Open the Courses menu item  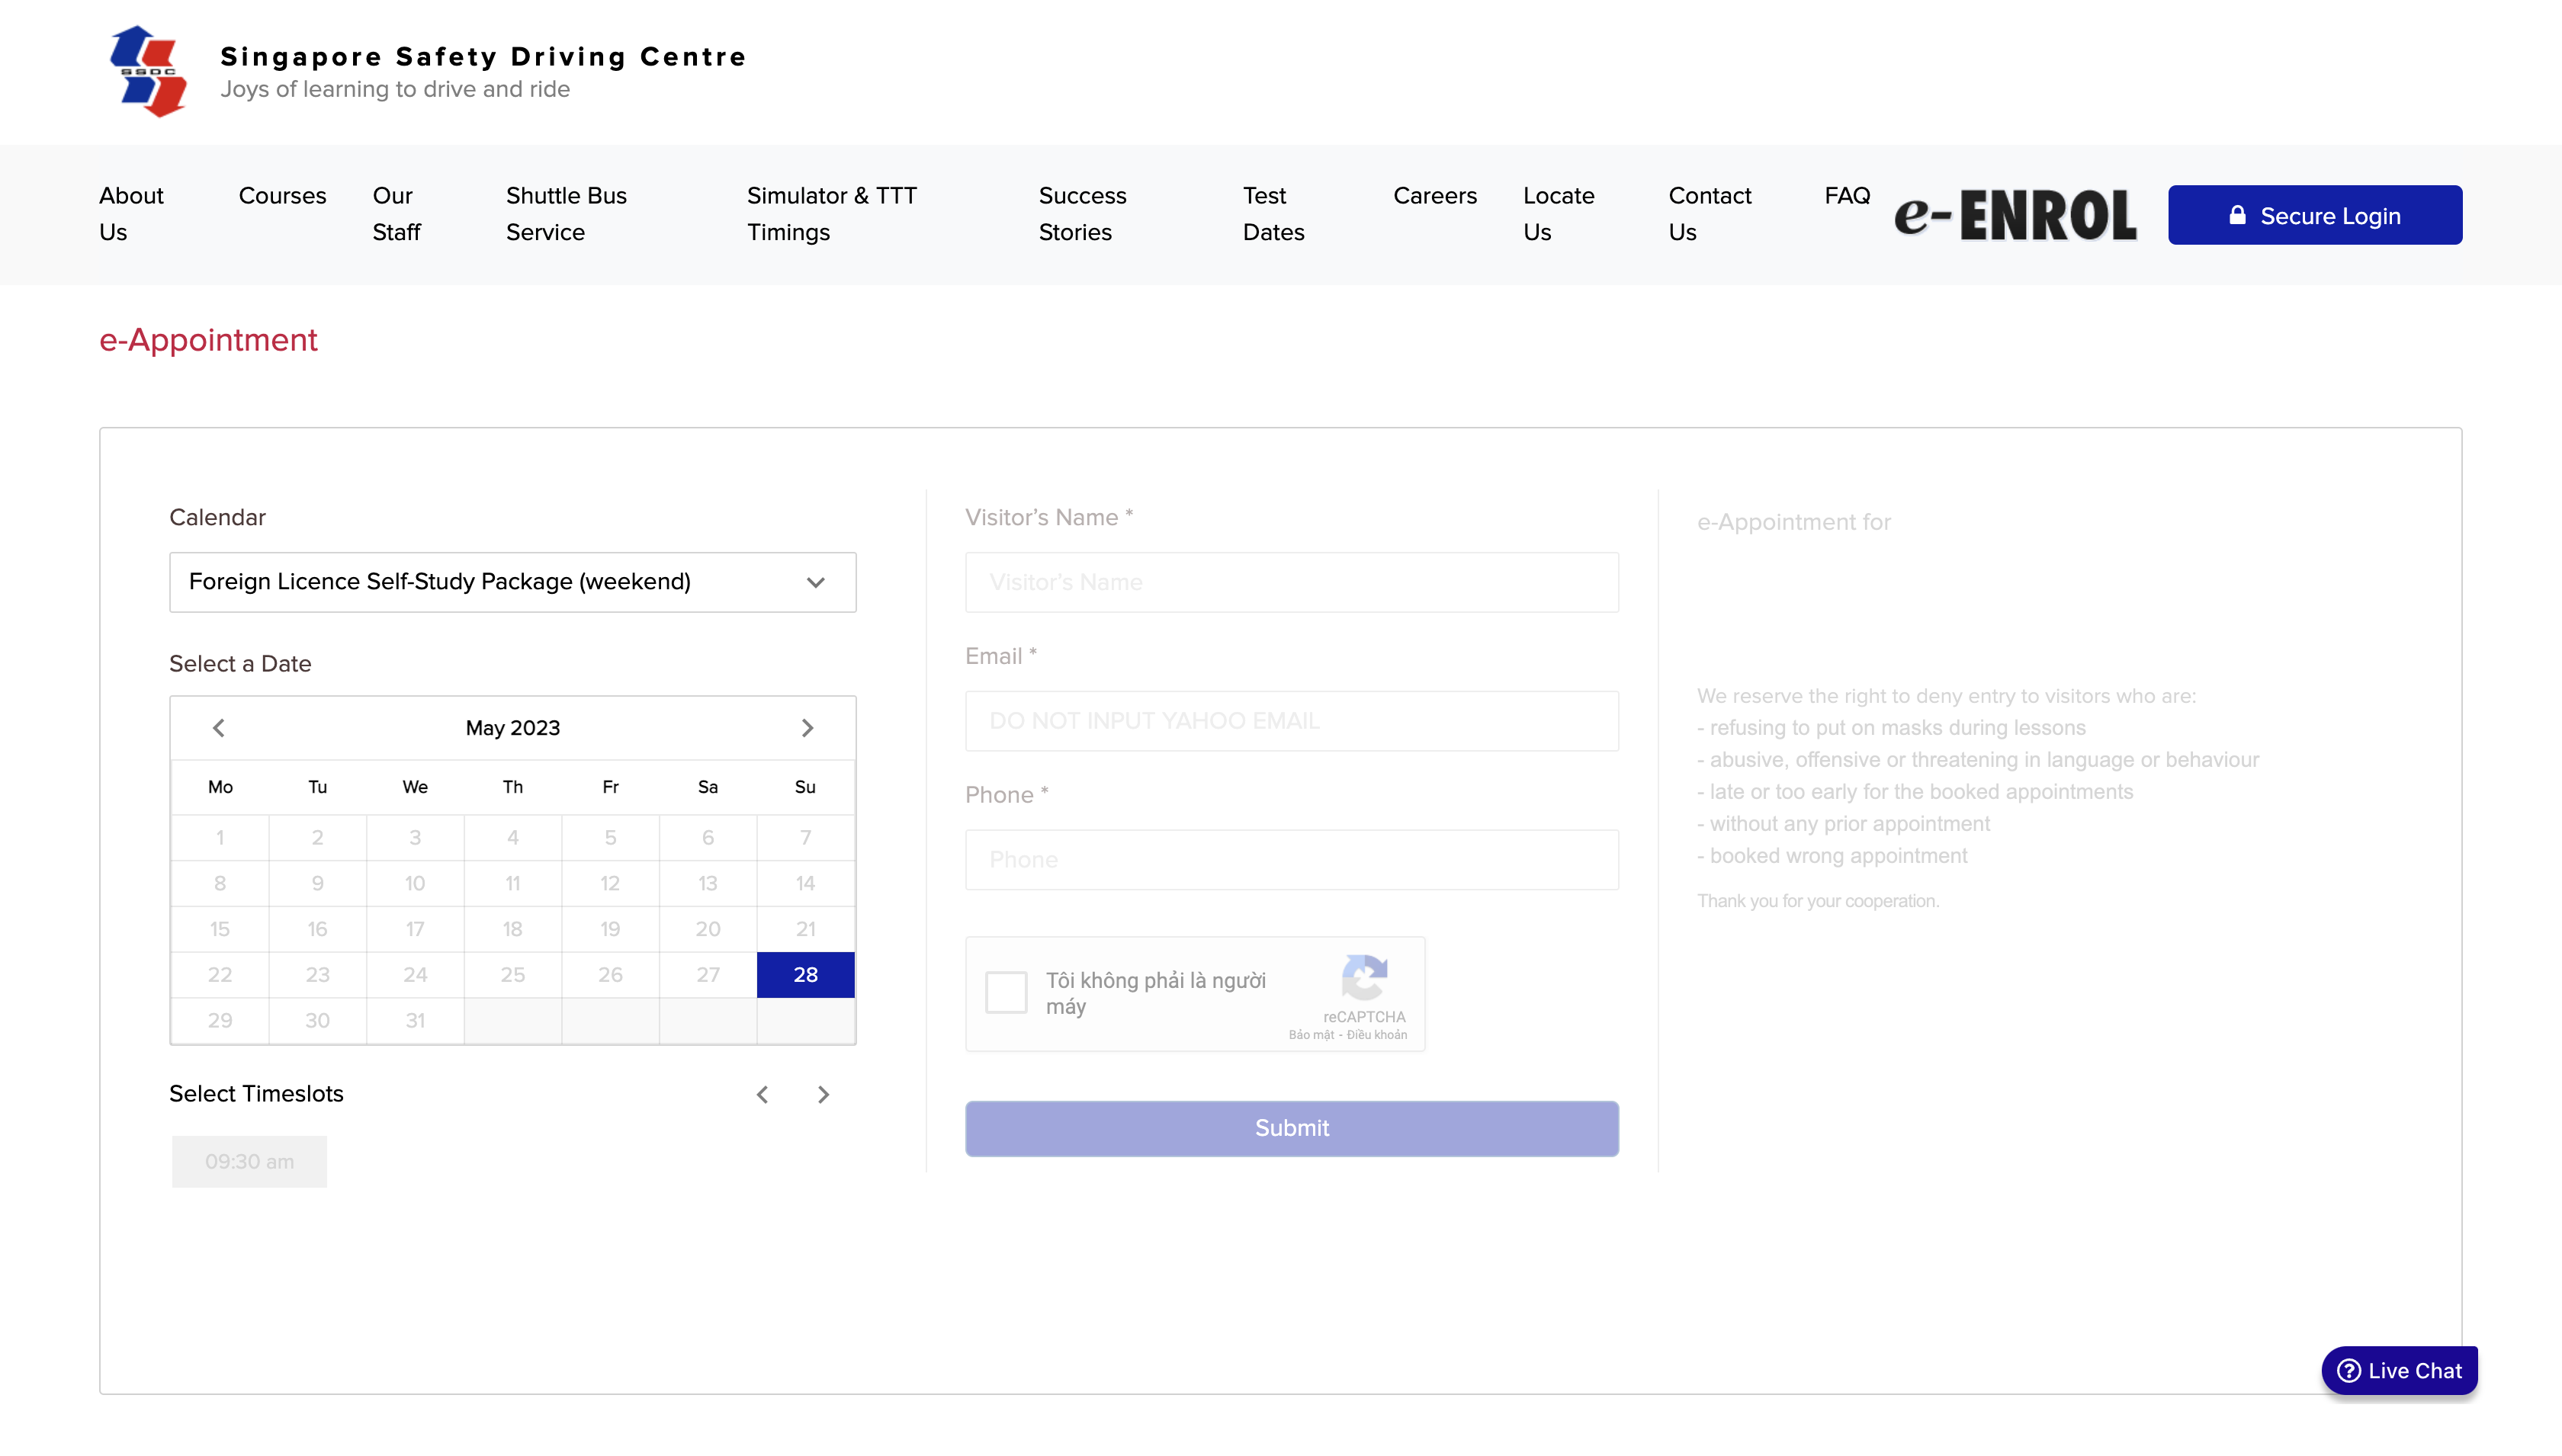[282, 196]
